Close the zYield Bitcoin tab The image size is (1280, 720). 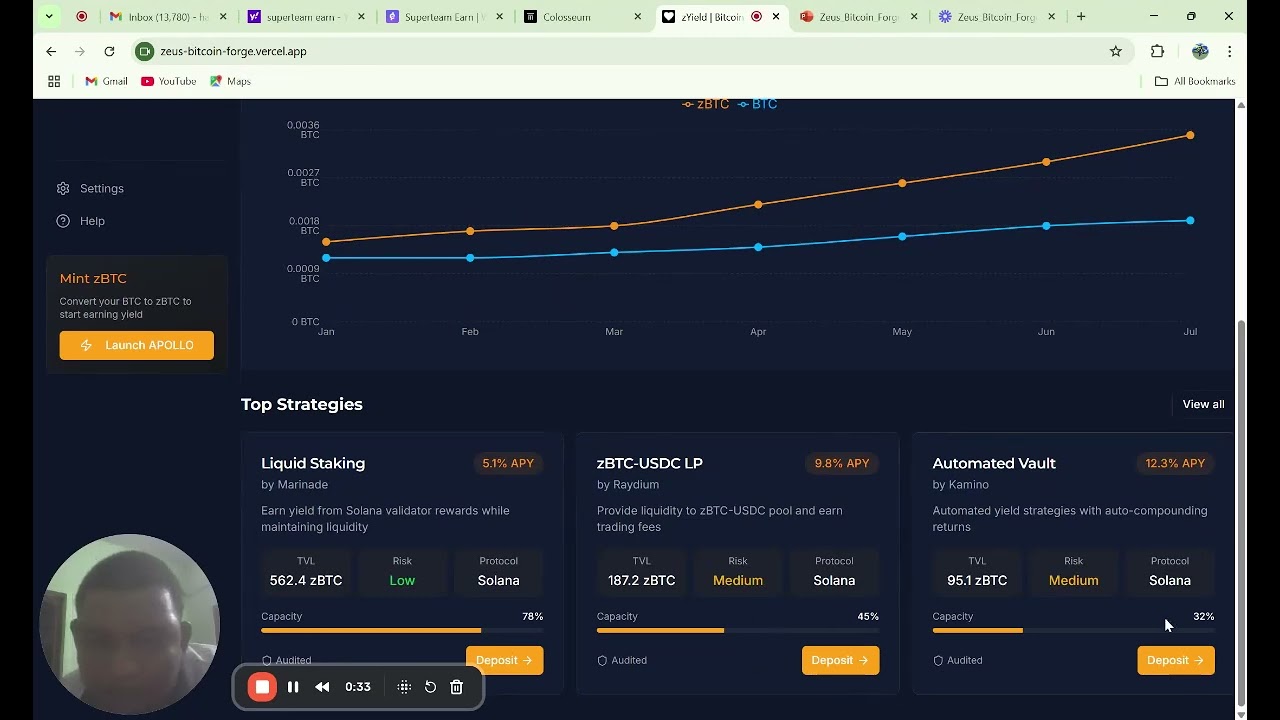(x=776, y=17)
